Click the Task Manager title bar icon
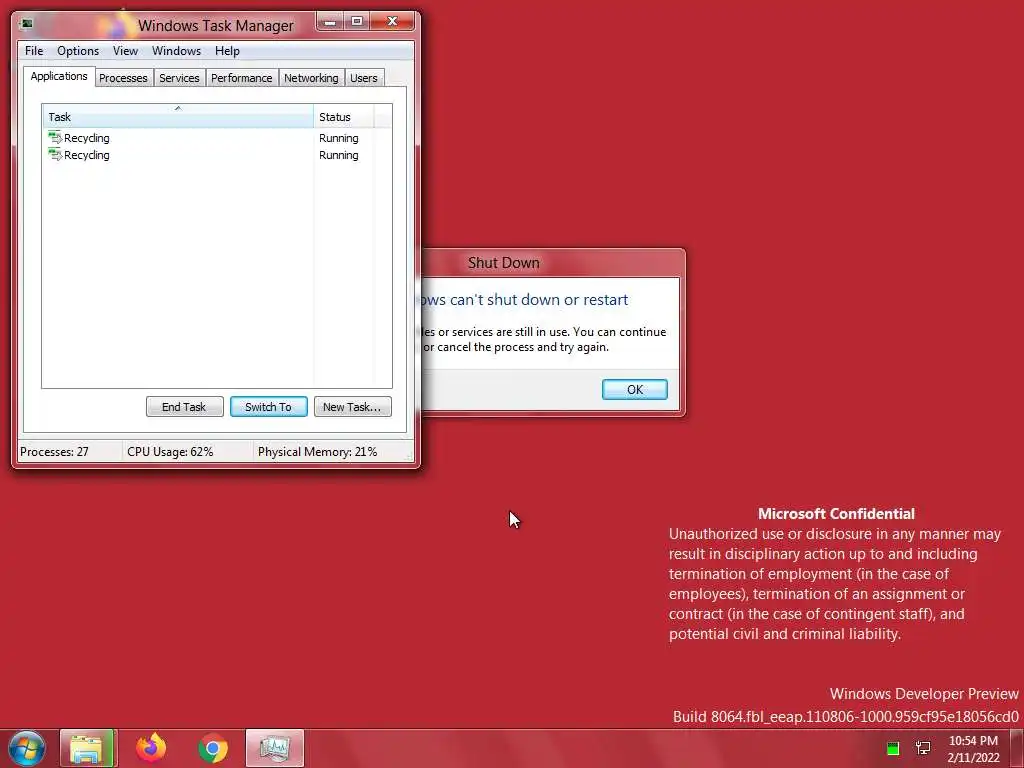The image size is (1024, 768). point(27,25)
